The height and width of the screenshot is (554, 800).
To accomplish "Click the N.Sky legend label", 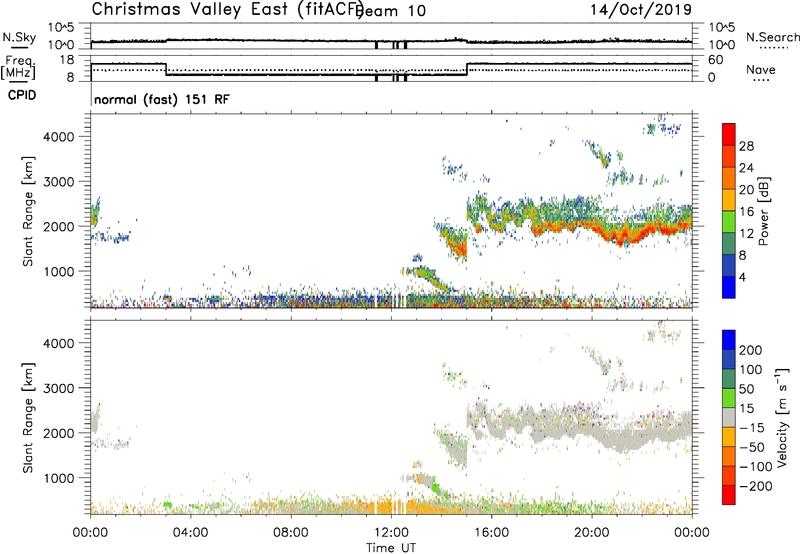I will pos(19,37).
